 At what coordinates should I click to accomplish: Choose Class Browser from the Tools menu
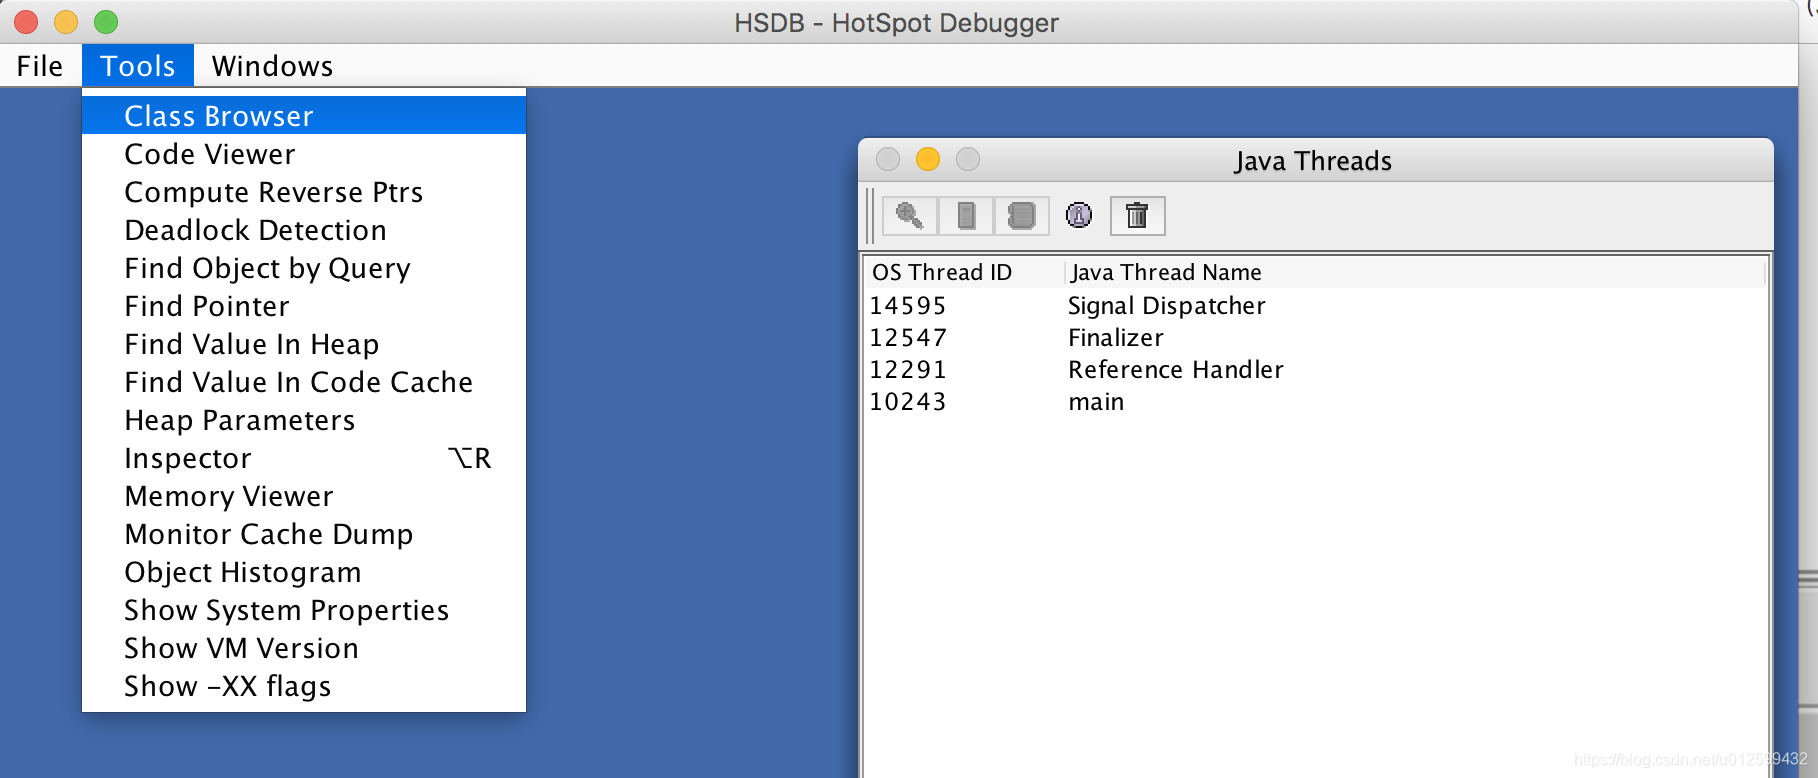tap(304, 115)
